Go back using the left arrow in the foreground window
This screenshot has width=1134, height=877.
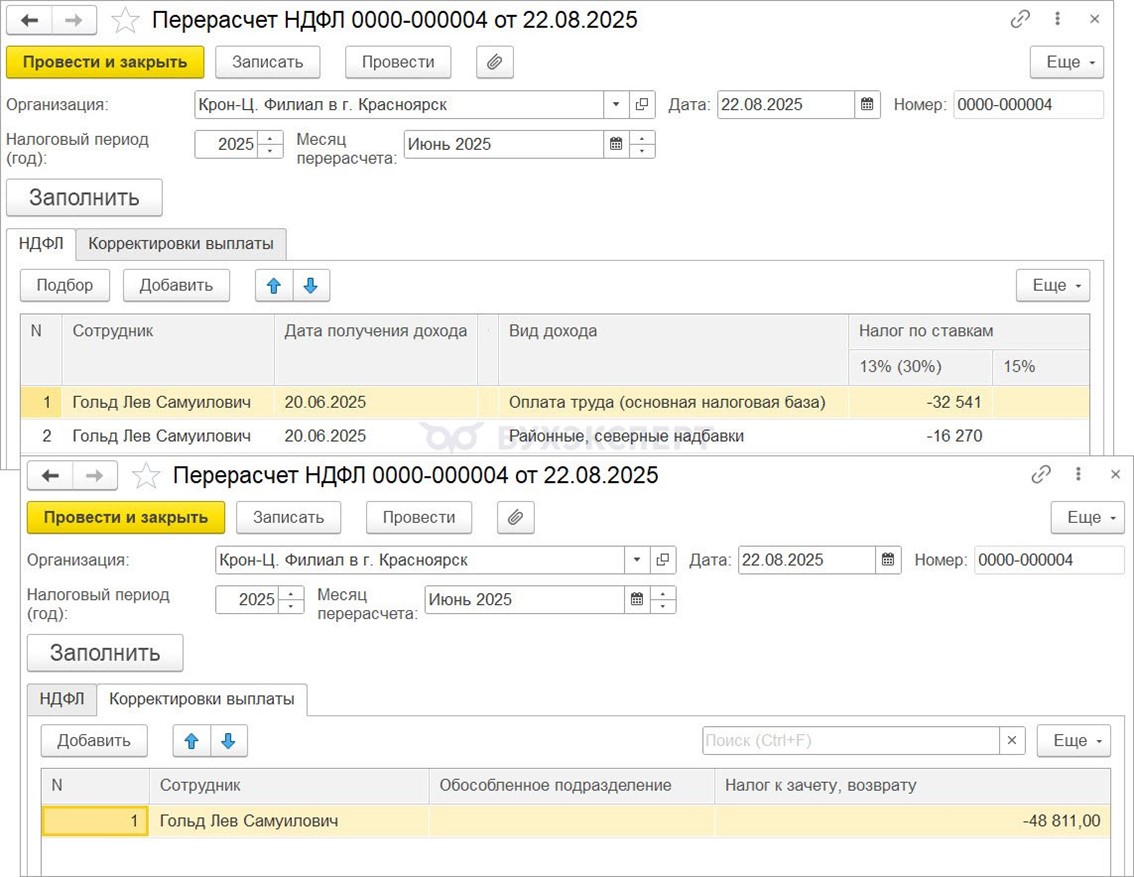click(x=50, y=475)
